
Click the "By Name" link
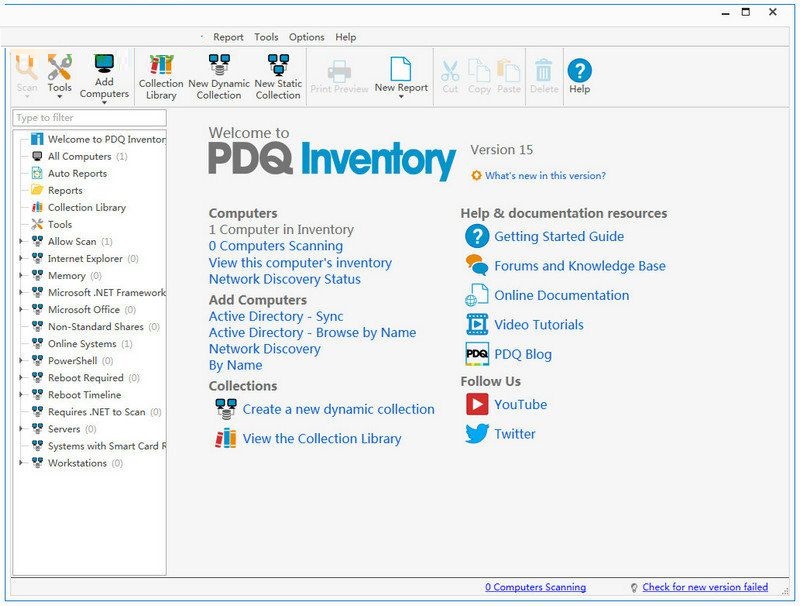coord(235,365)
